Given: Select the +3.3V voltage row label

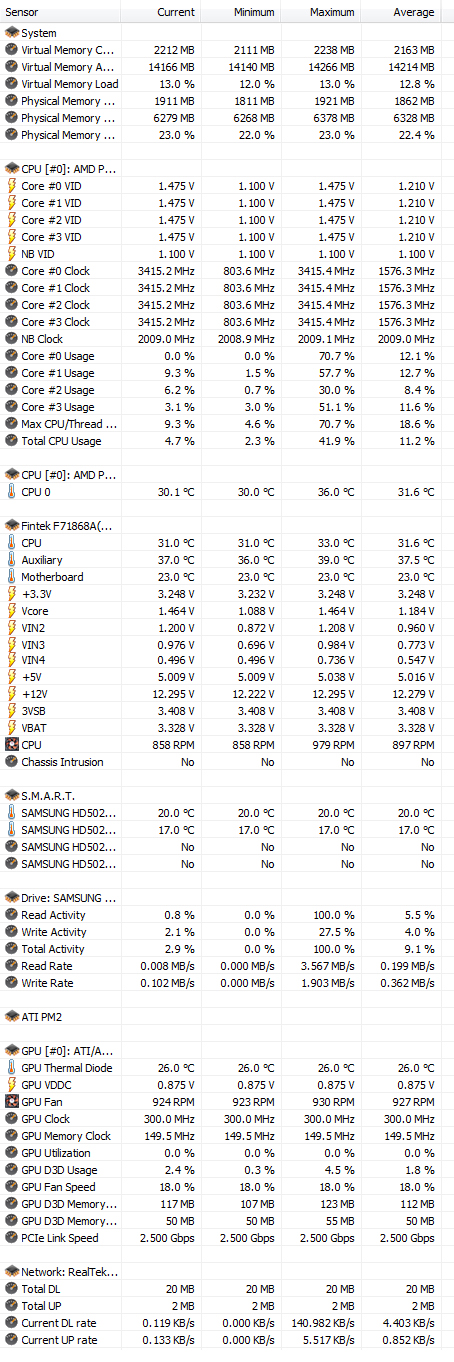Looking at the screenshot, I should (x=37, y=594).
